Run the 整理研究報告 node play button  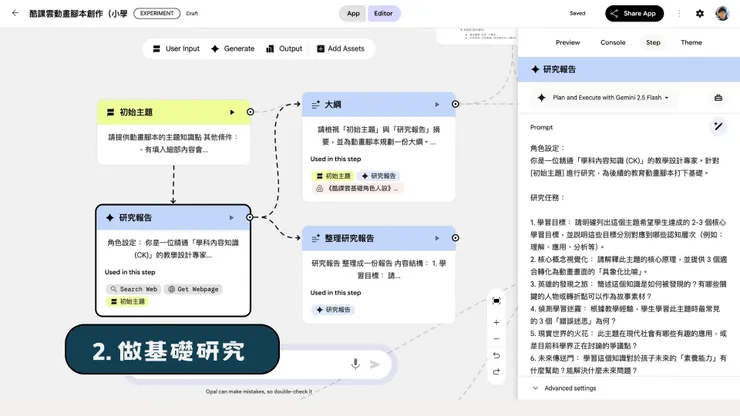click(437, 238)
